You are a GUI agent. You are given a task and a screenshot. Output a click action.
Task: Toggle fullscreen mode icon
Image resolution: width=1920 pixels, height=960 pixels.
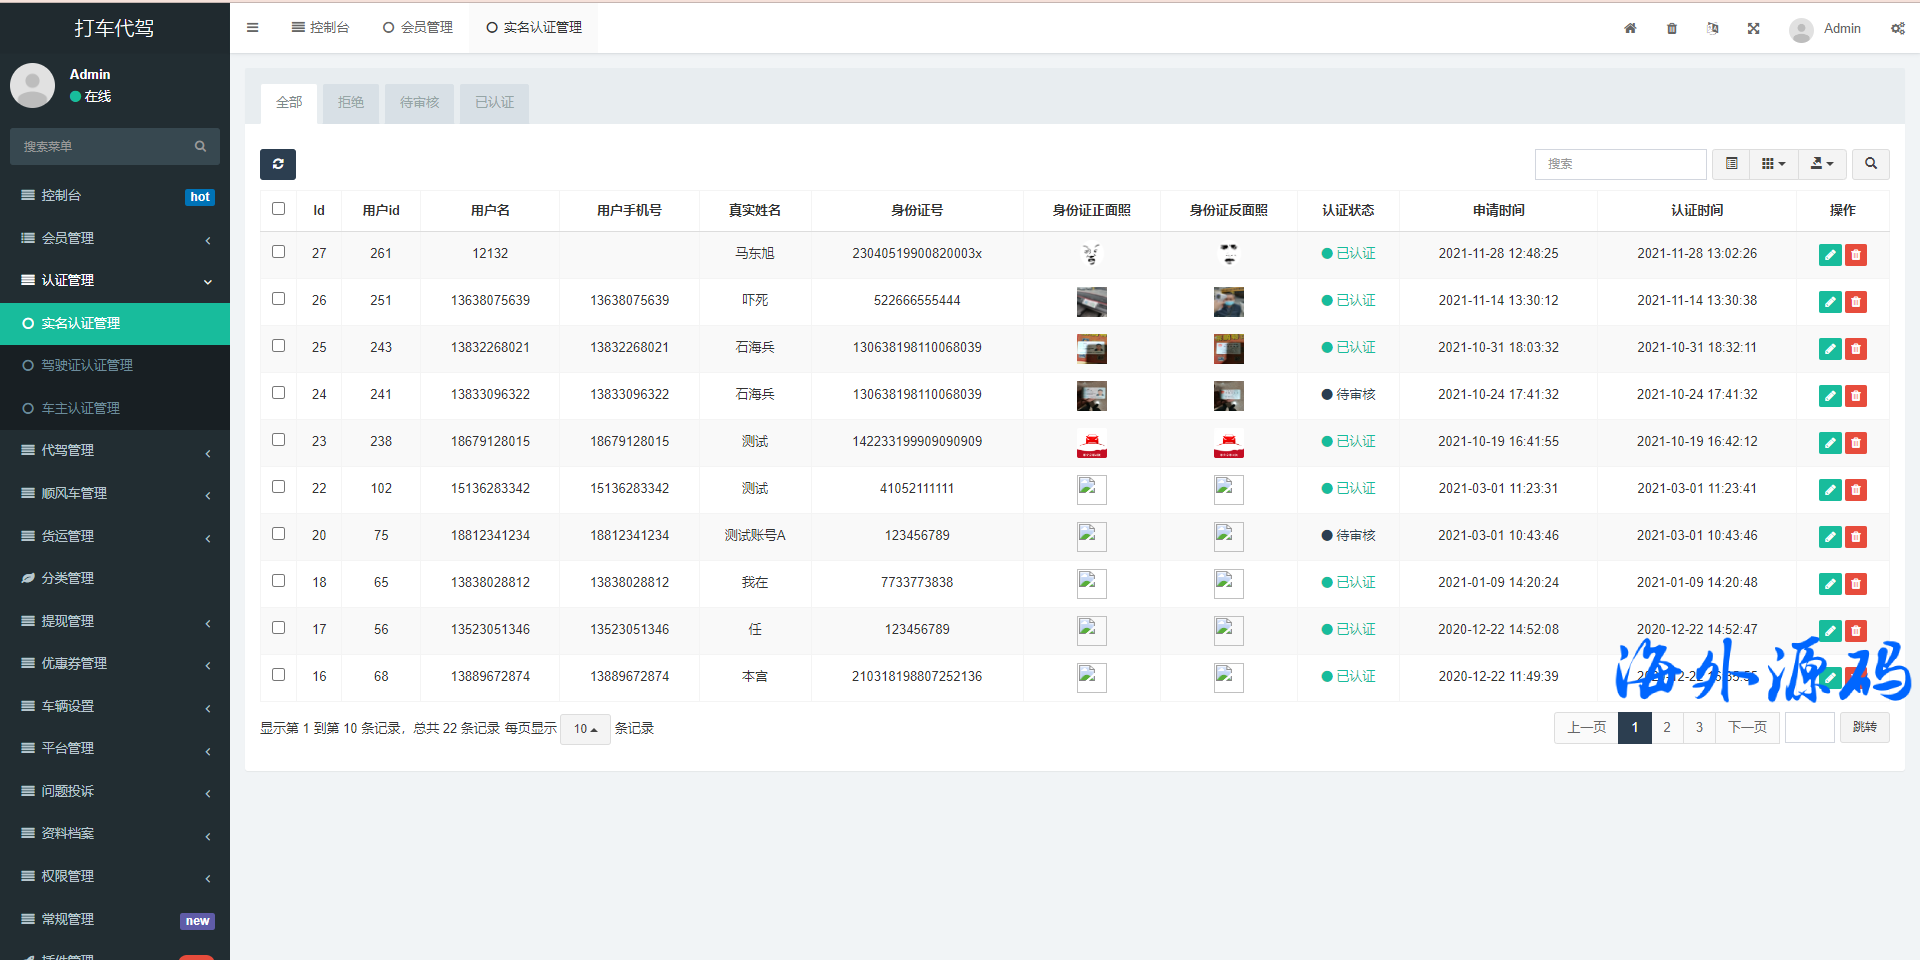pyautogui.click(x=1753, y=28)
